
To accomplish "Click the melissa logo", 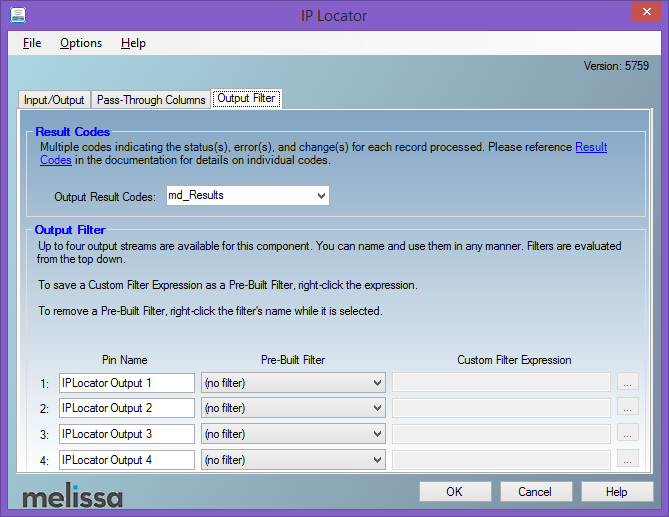I will tap(72, 496).
